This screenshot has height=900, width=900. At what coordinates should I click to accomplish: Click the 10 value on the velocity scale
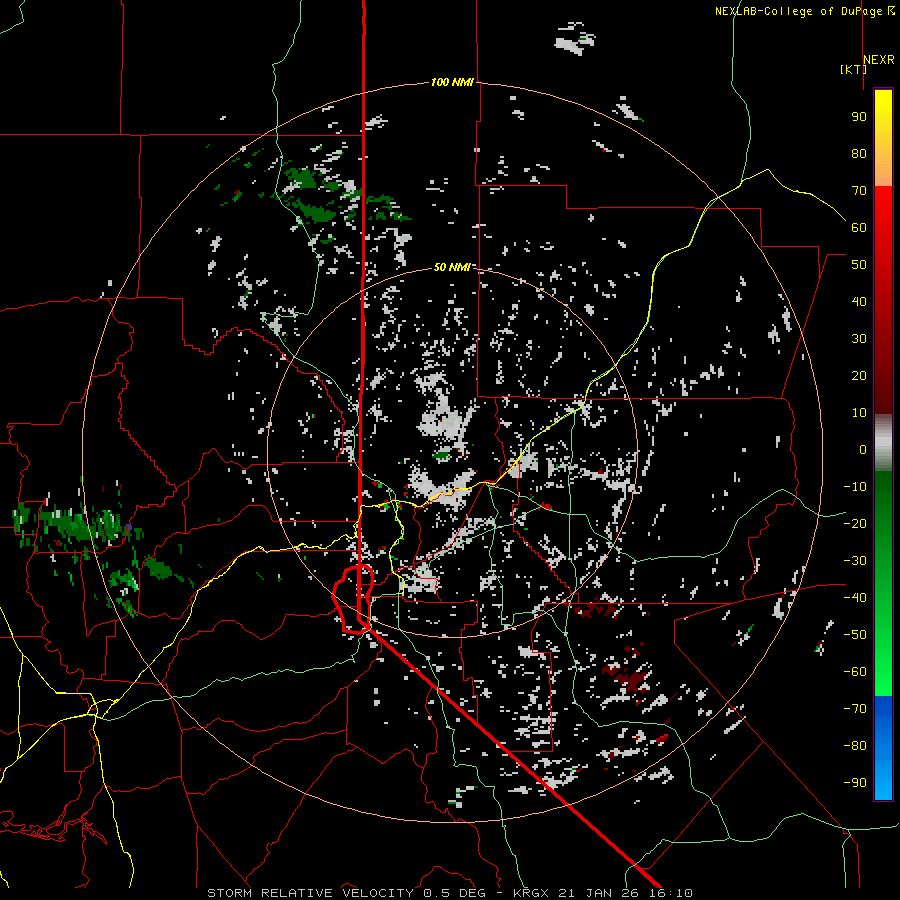pyautogui.click(x=859, y=413)
